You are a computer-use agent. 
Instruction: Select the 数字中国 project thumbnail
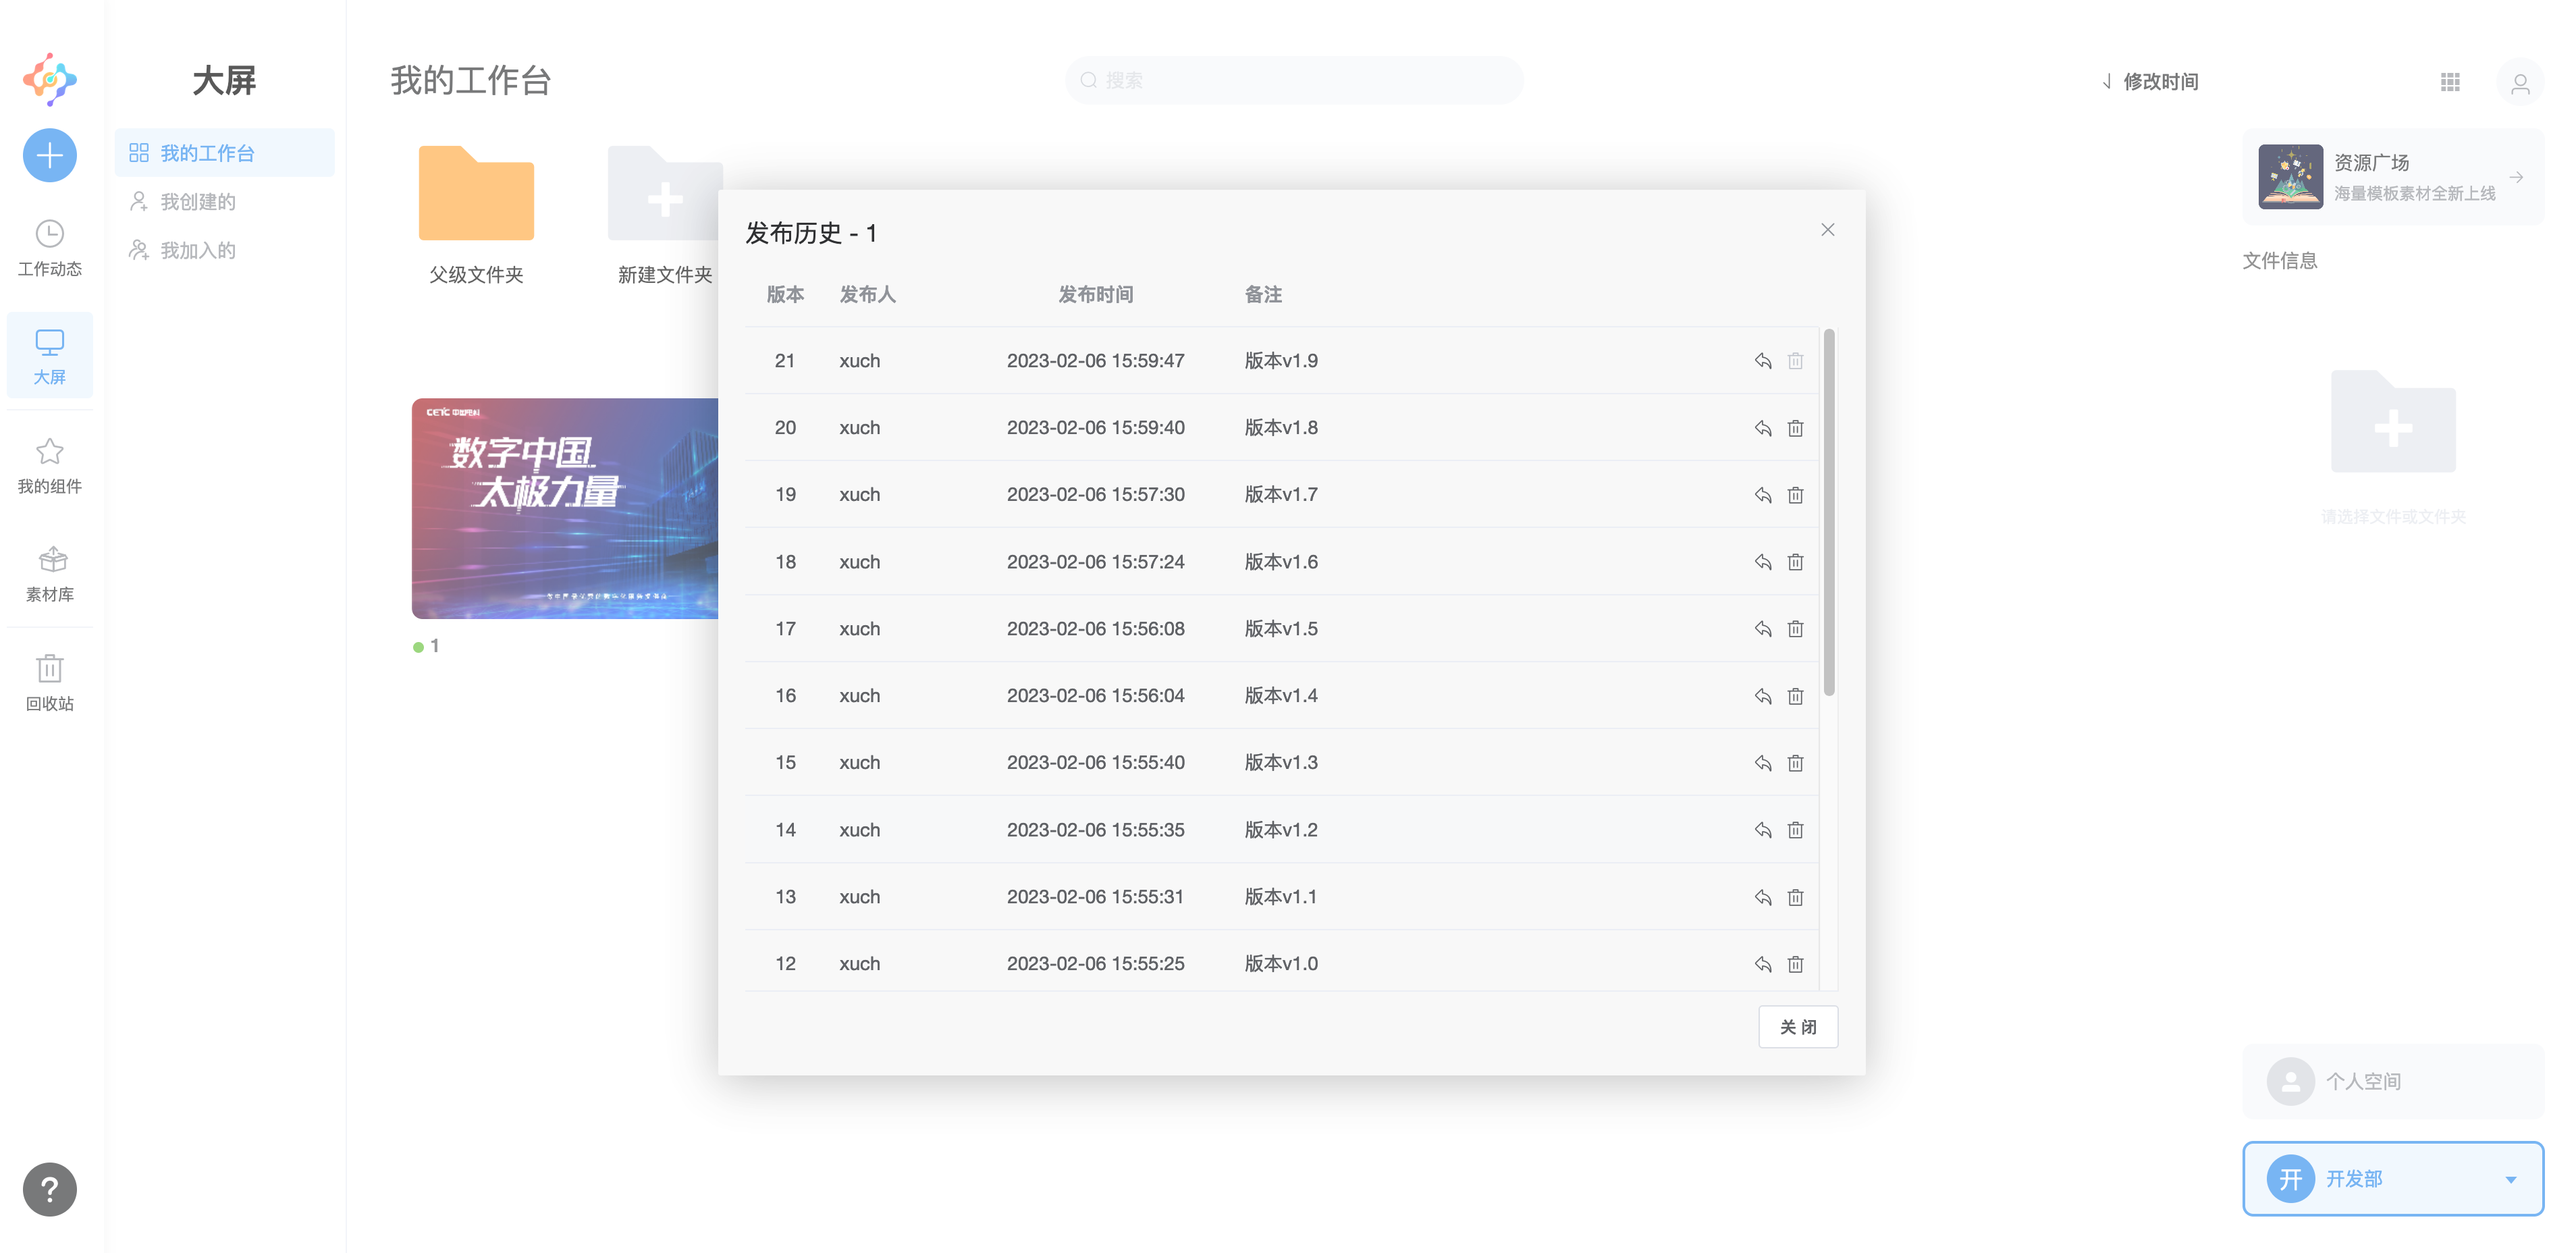[565, 508]
